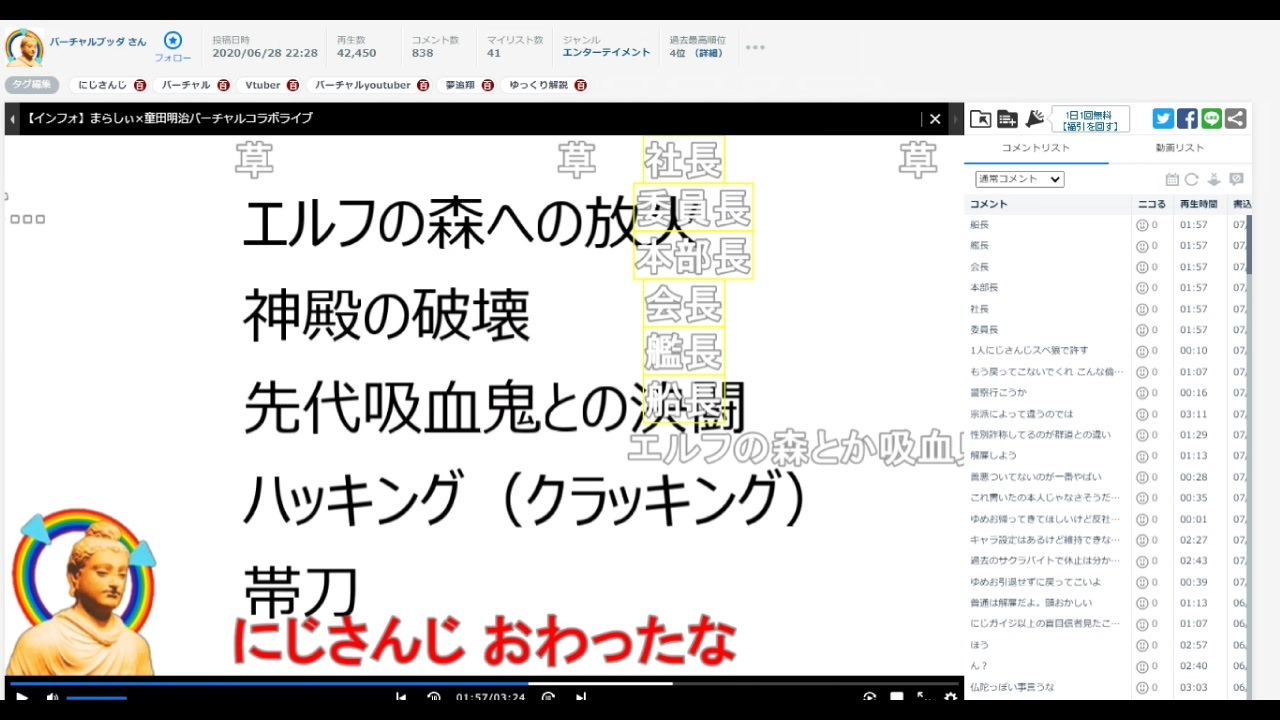Open Niconico dictionary icon for 夢追翔 tag
Image resolution: width=1280 pixels, height=720 pixels.
pos(487,85)
